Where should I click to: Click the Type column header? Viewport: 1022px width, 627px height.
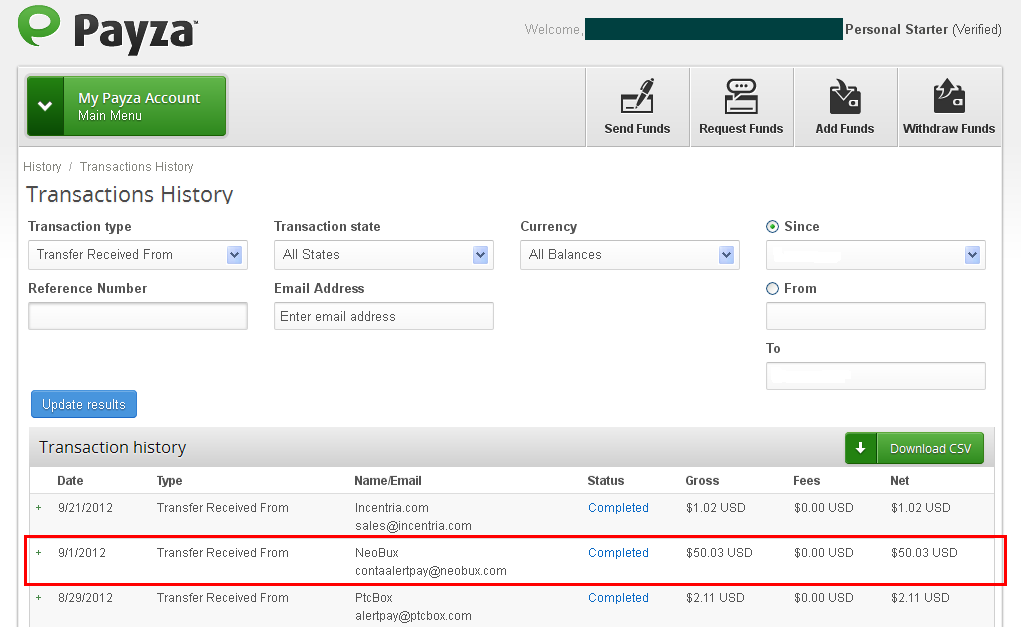169,481
